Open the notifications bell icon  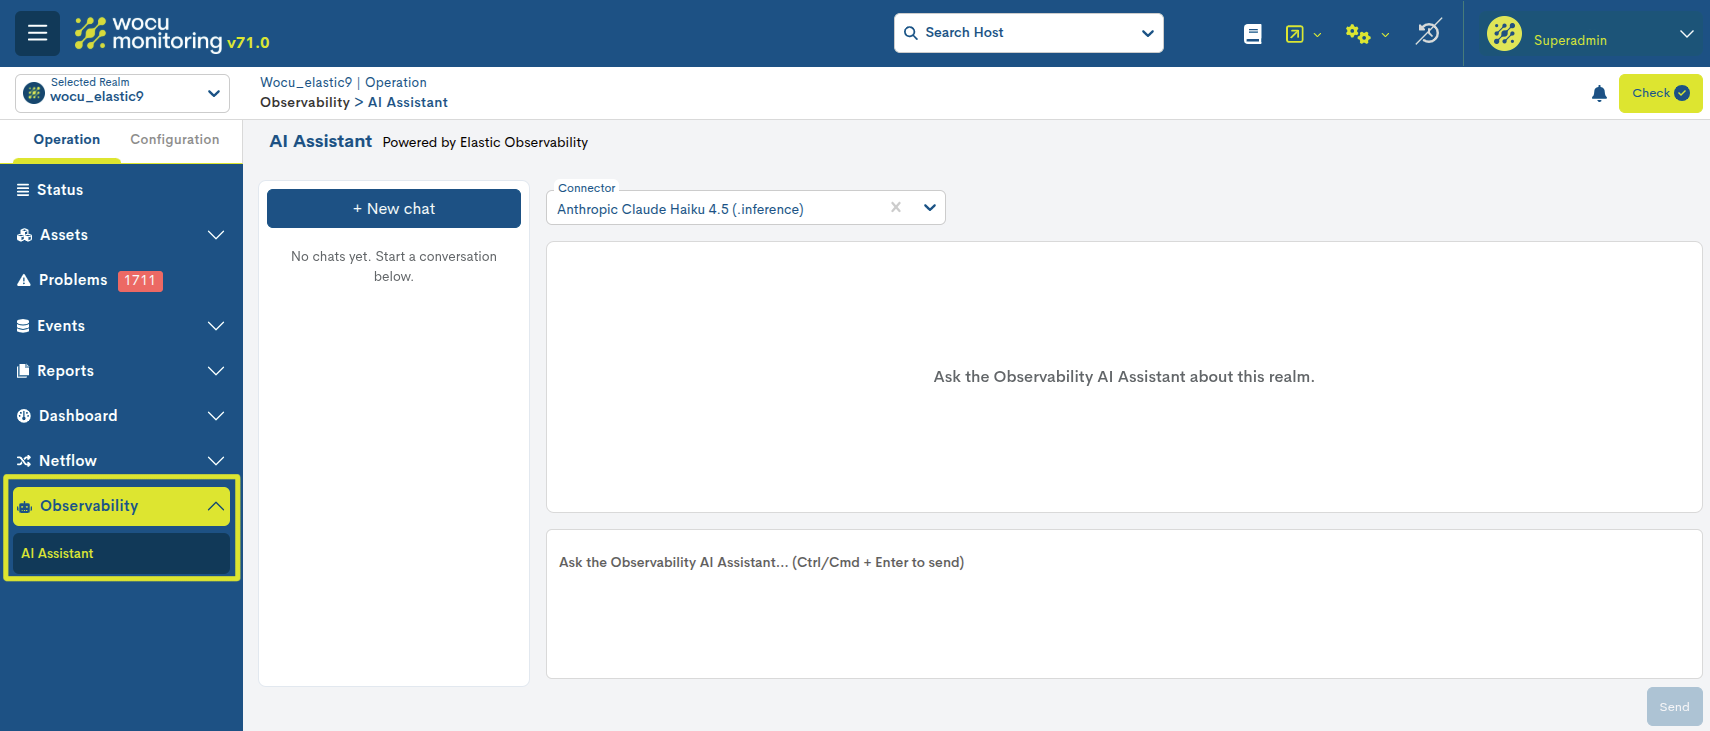[x=1599, y=93]
